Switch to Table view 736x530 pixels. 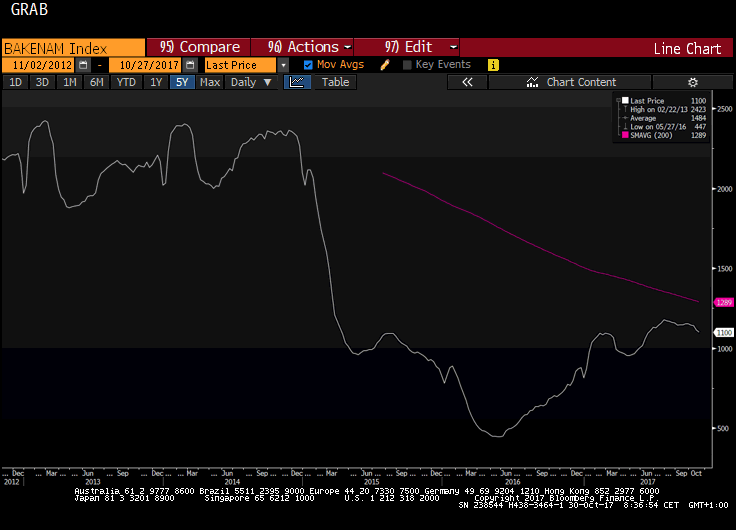(335, 82)
